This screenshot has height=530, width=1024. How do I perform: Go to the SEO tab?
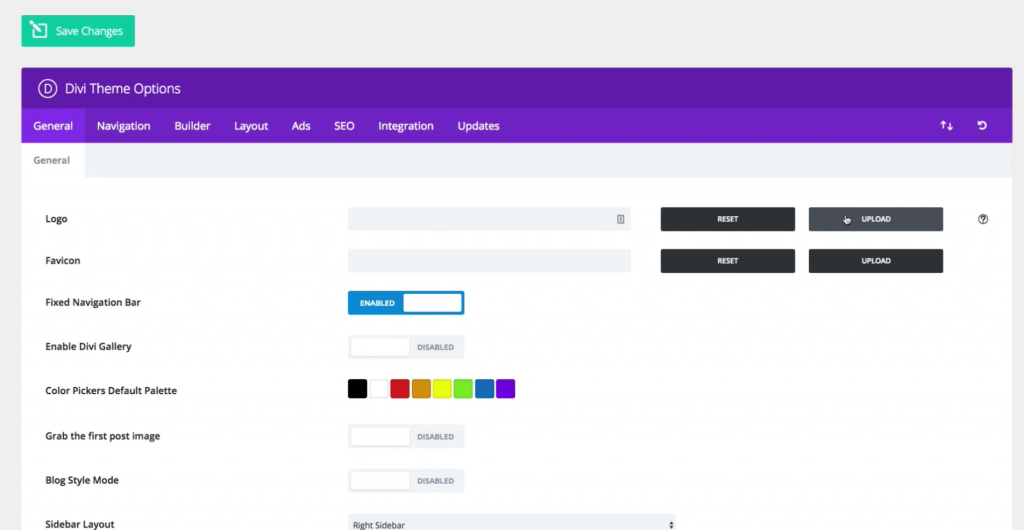[344, 126]
